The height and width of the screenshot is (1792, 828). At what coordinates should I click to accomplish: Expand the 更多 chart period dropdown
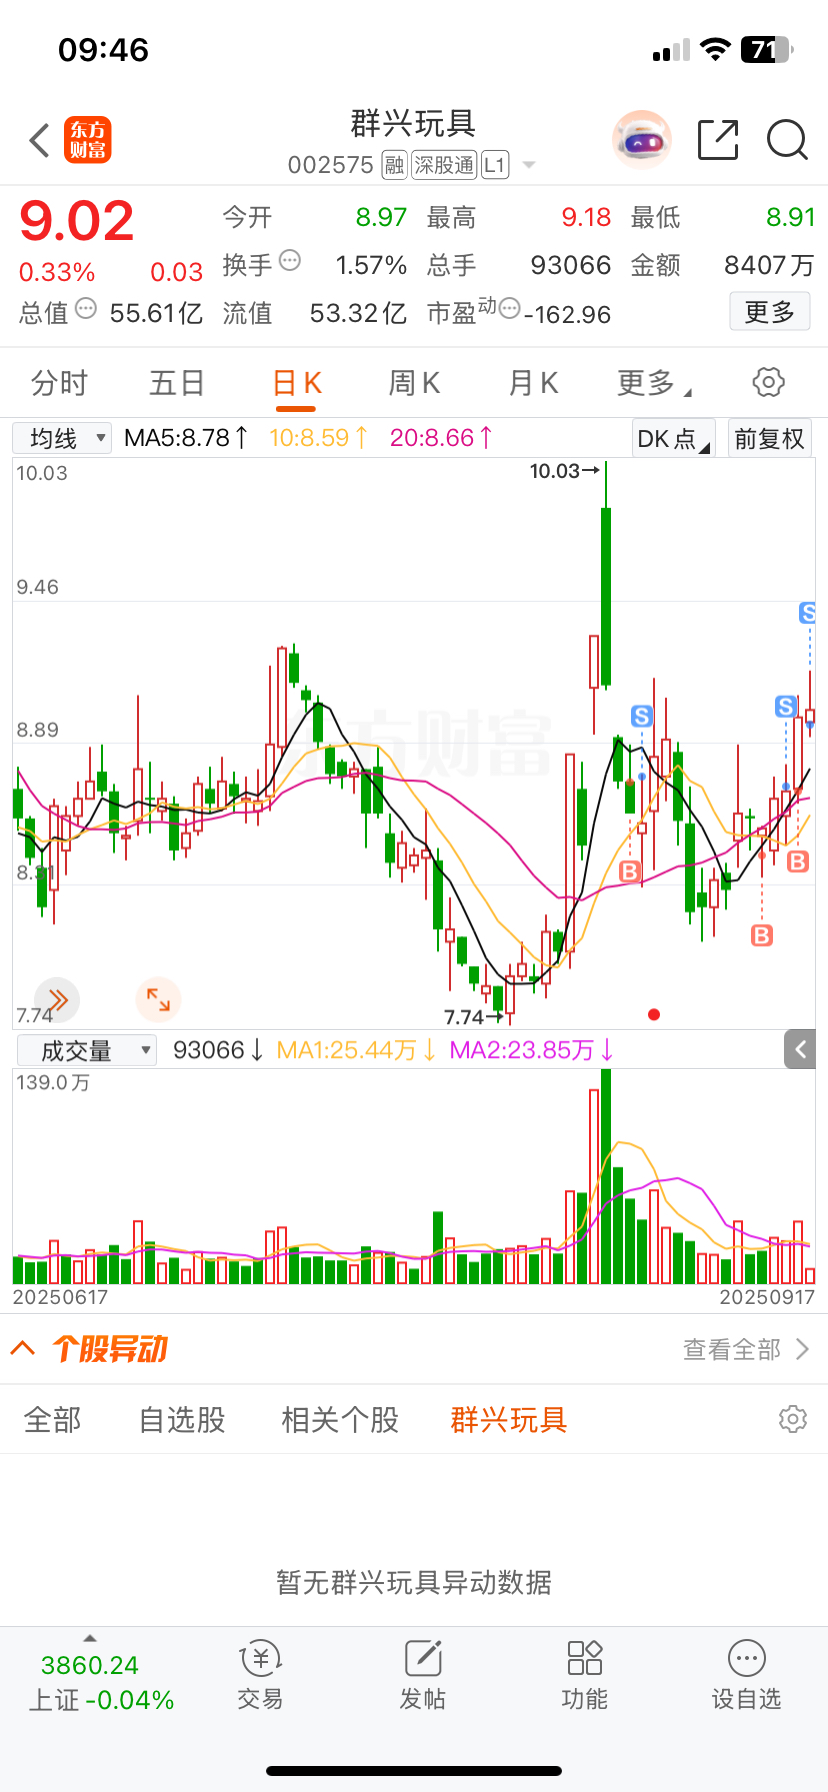point(654,383)
